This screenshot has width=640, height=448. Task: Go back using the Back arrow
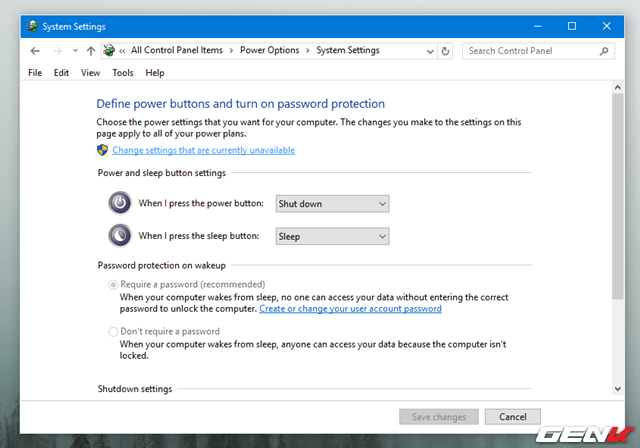[x=35, y=51]
